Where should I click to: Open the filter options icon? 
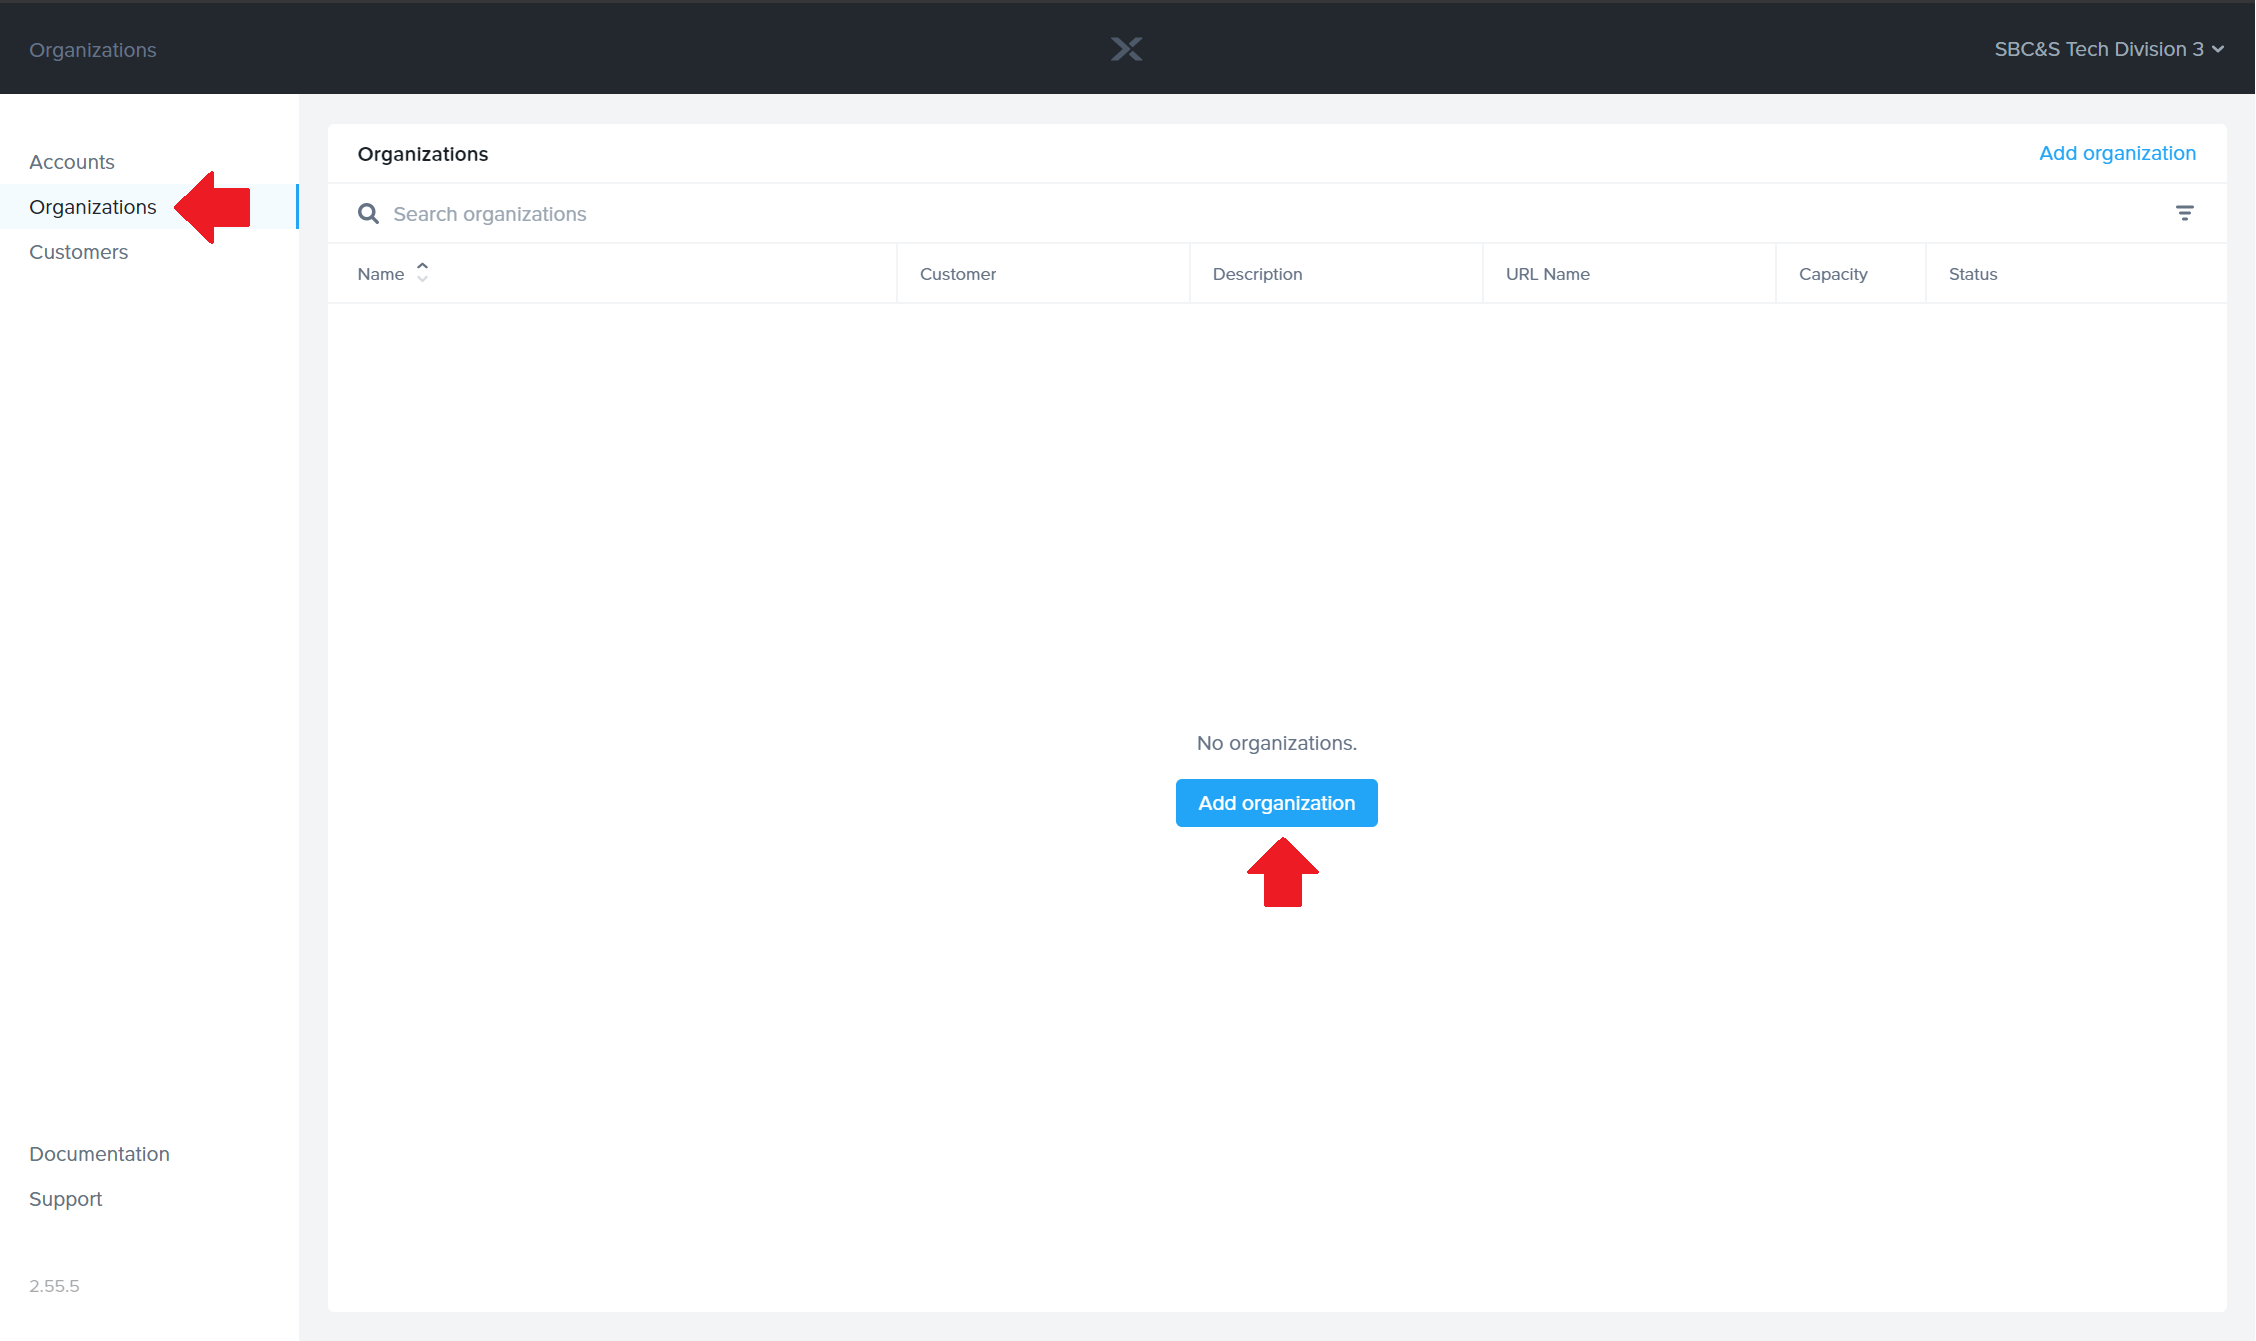[x=2185, y=213]
